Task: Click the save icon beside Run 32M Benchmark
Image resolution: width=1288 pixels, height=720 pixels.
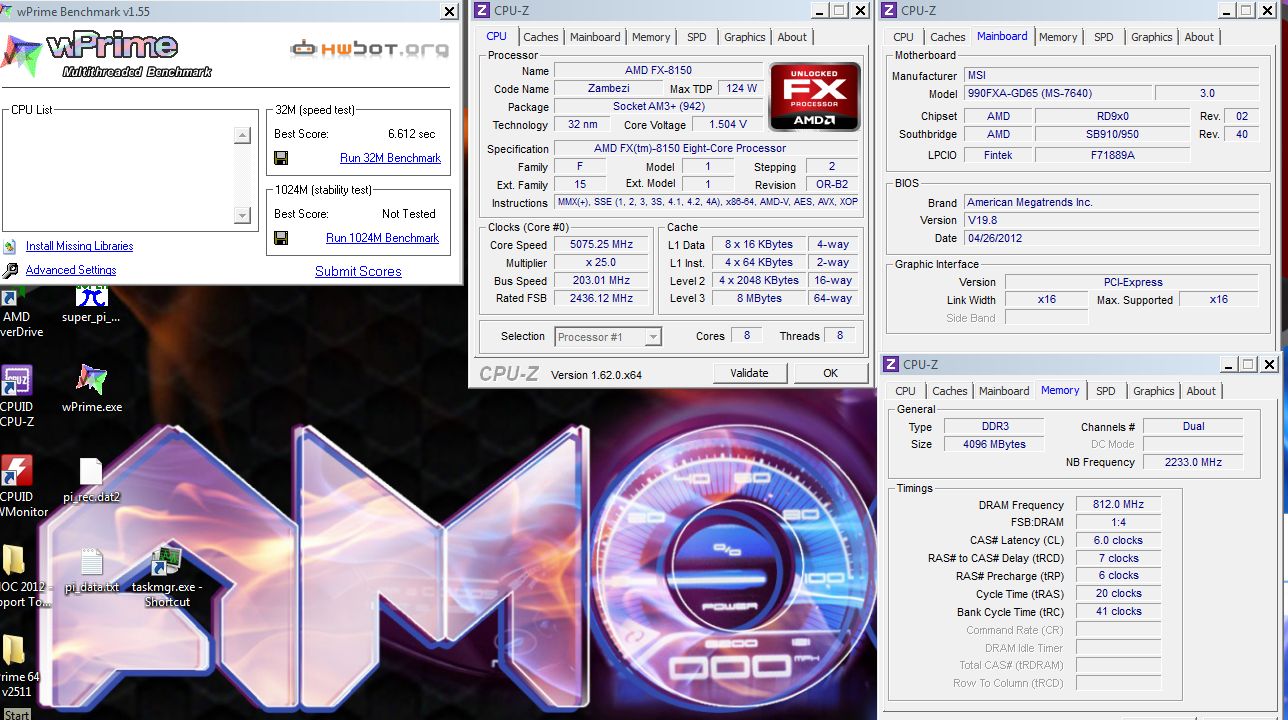Action: [x=281, y=158]
